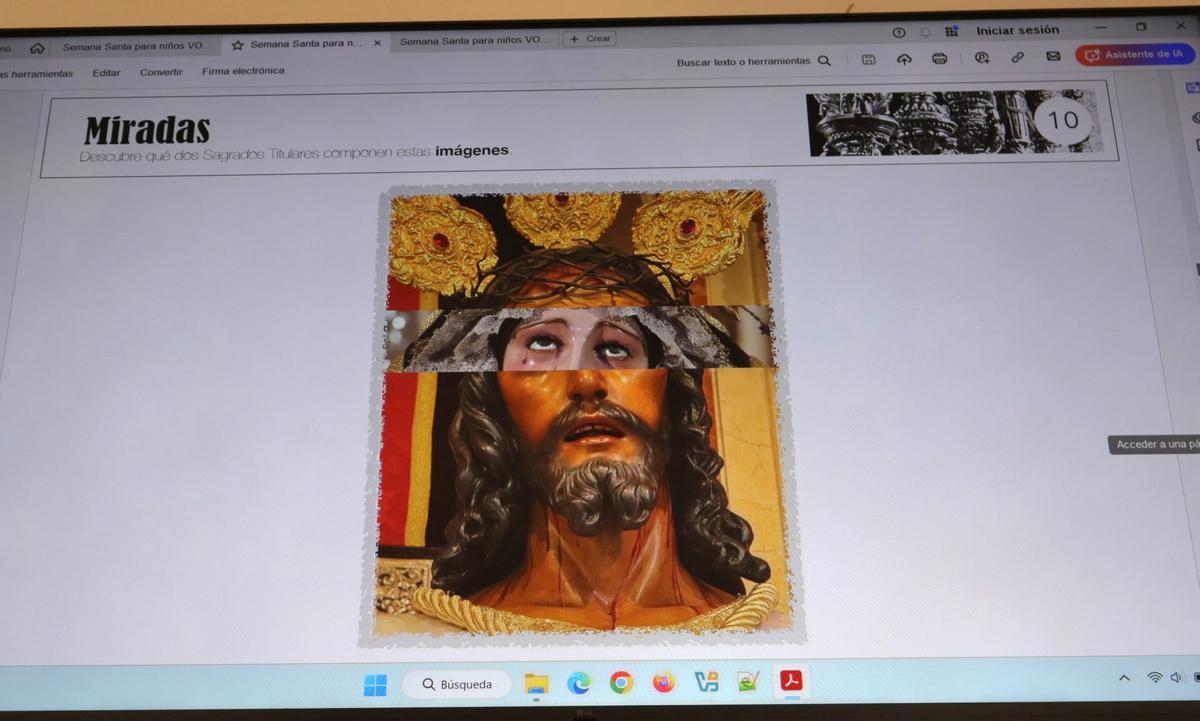Click Iniciar sesión

(x=1017, y=30)
